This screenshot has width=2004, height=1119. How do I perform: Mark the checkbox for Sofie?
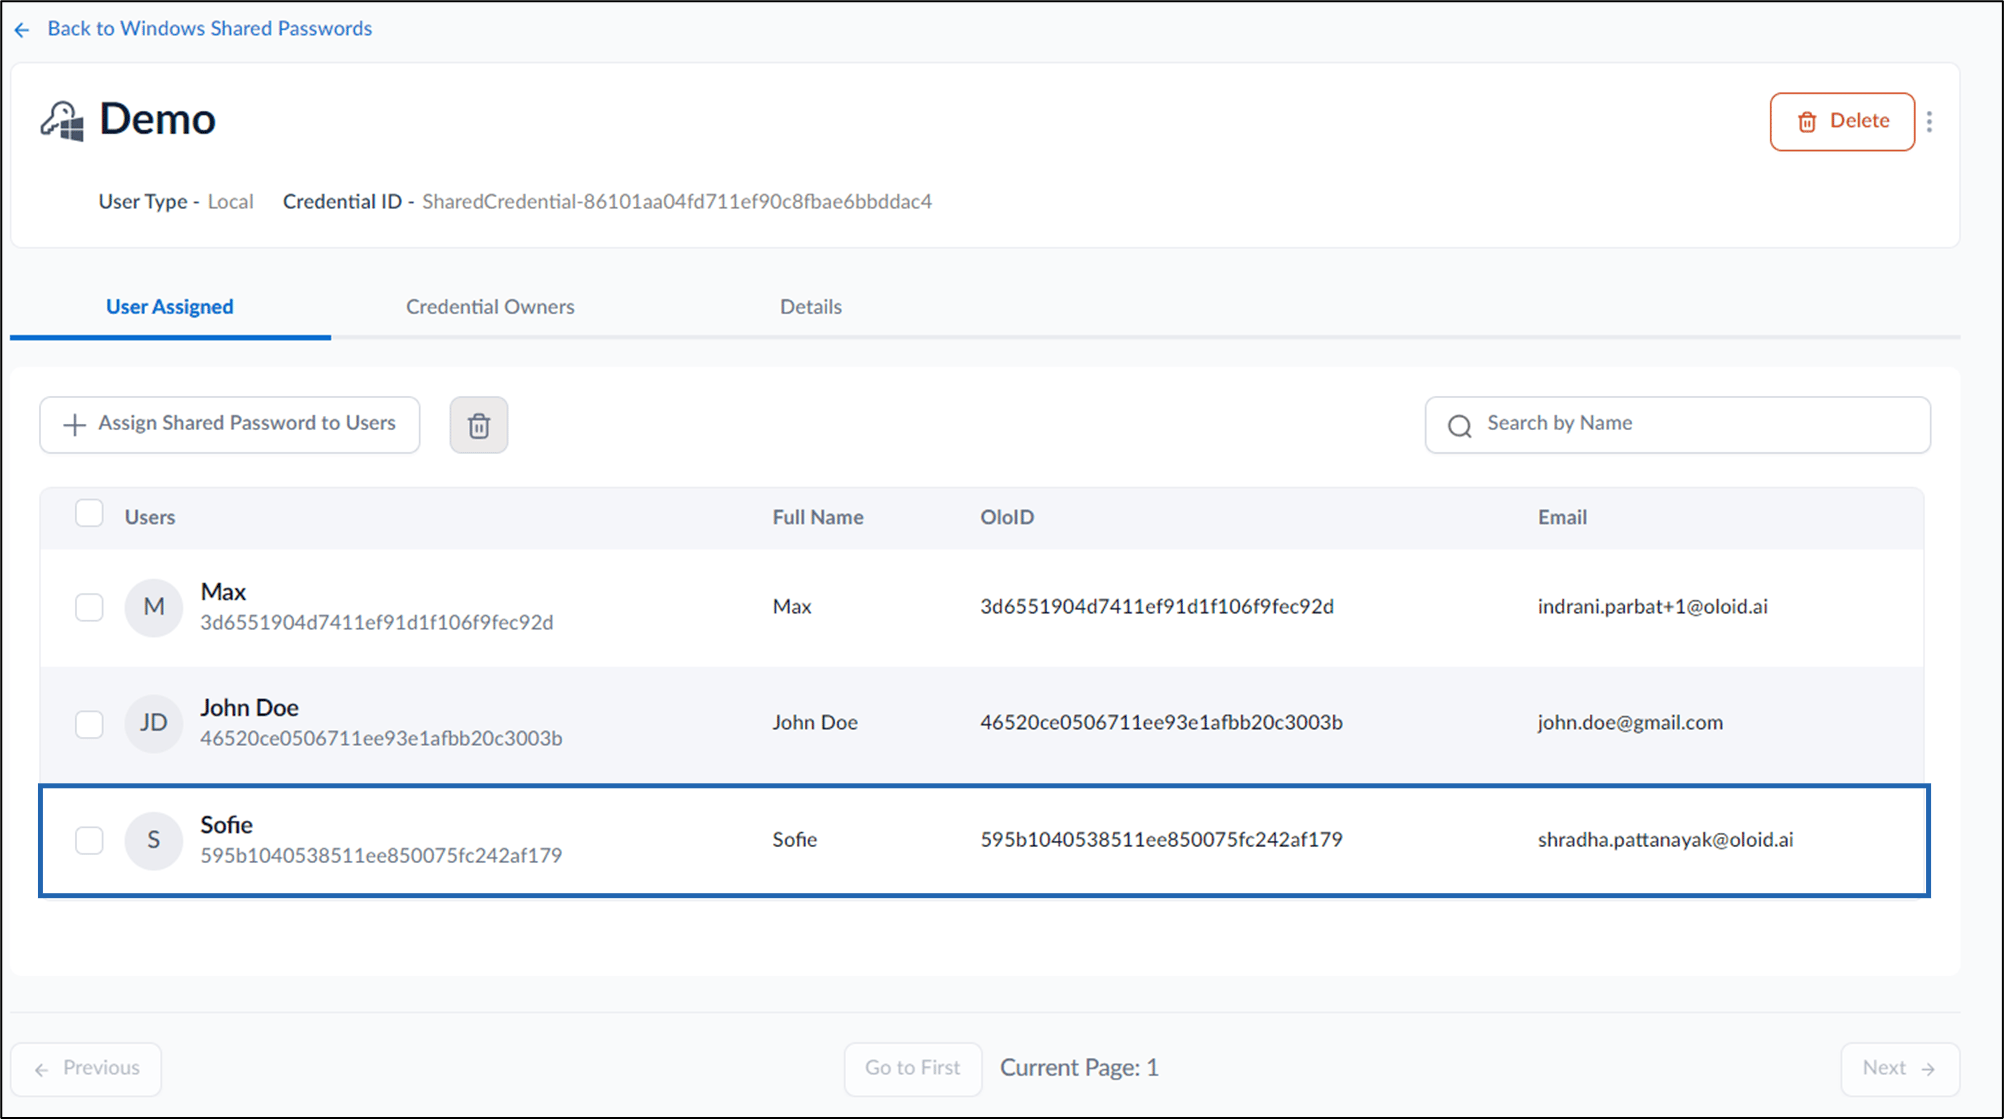point(89,840)
